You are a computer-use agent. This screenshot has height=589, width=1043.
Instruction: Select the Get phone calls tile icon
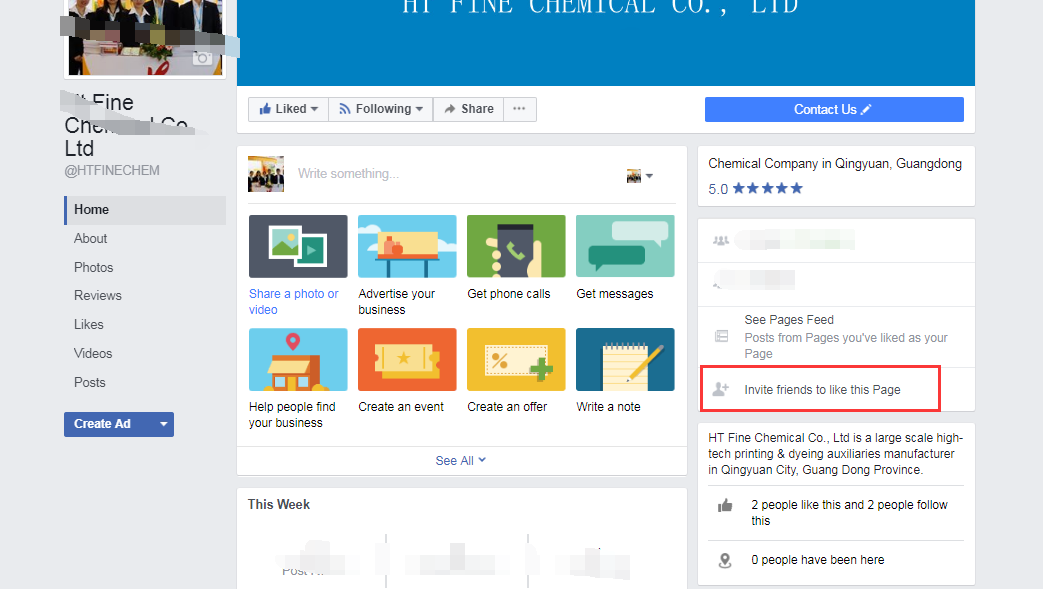click(516, 246)
